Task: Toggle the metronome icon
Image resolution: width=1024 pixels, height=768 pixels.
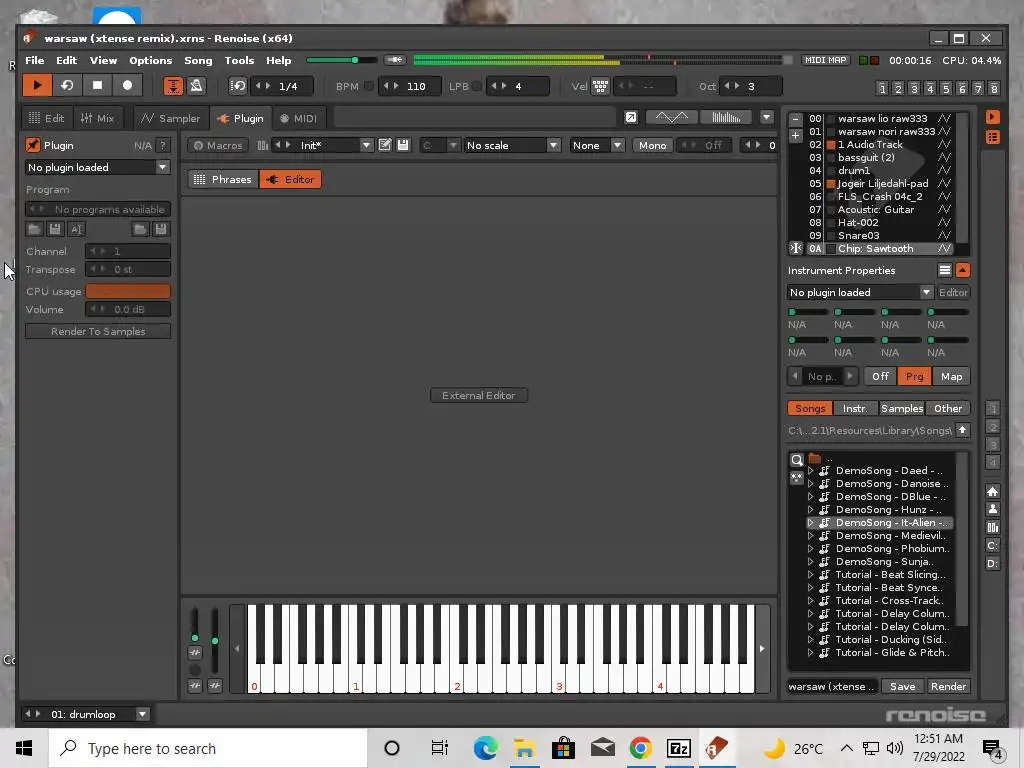Action: click(196, 86)
